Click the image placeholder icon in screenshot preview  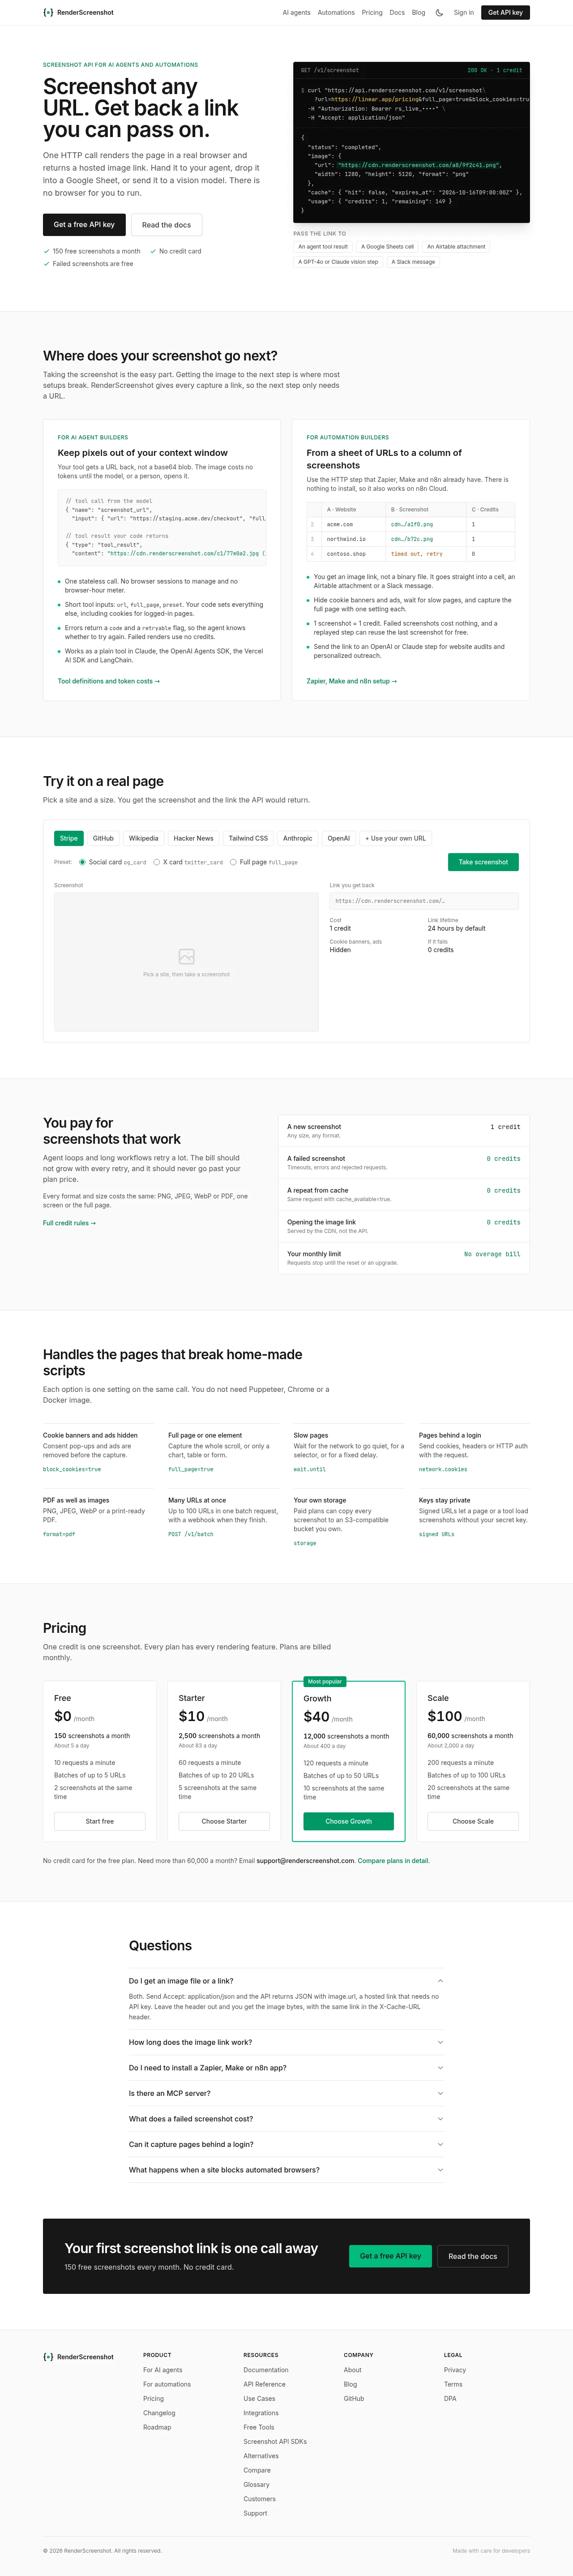point(186,956)
